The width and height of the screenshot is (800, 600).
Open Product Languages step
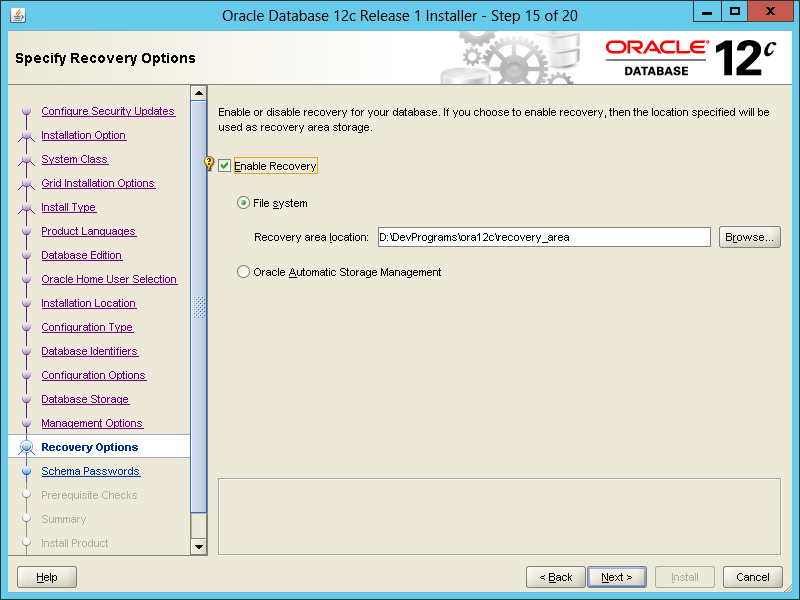(x=88, y=231)
